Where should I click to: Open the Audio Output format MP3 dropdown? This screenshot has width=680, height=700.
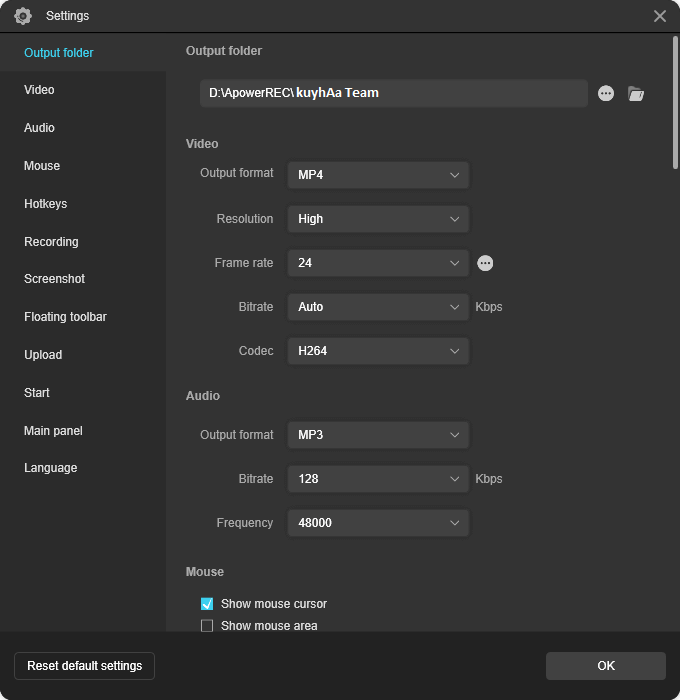point(378,435)
